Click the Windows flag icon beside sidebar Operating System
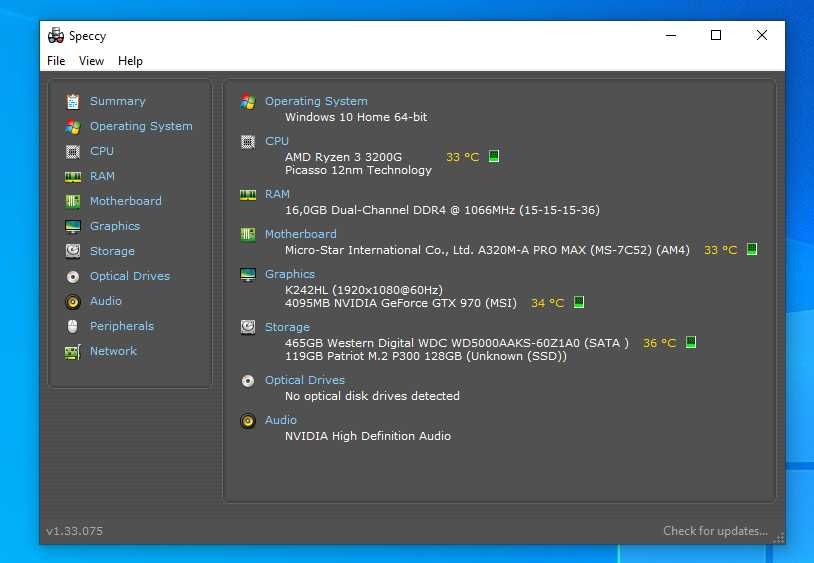This screenshot has width=814, height=563. tap(73, 127)
